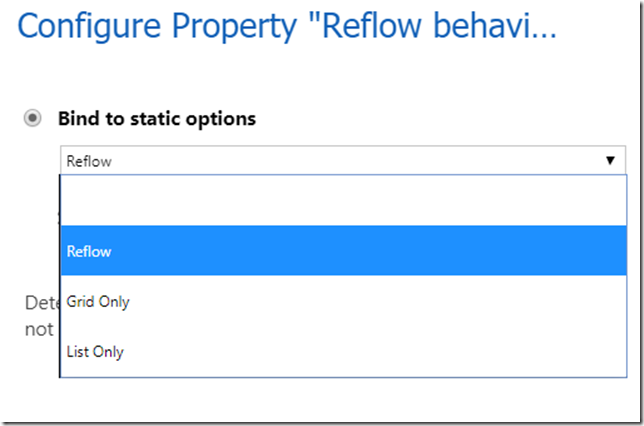Click the partially hidden "not" text
Image resolution: width=644 pixels, height=426 pixels.
coord(39,329)
